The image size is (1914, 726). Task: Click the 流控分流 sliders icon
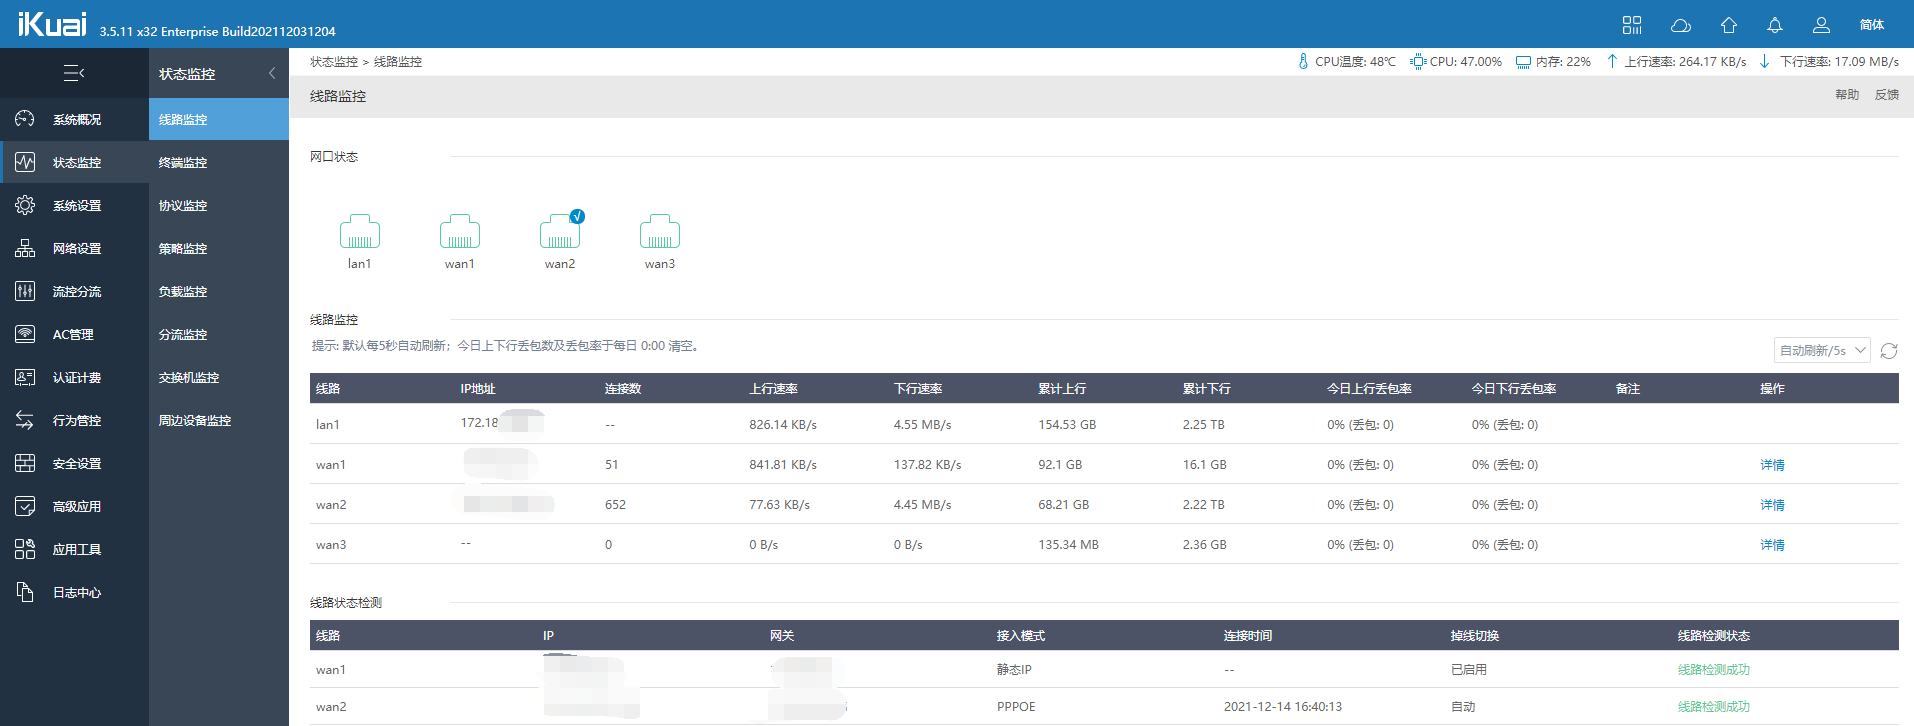click(x=25, y=291)
